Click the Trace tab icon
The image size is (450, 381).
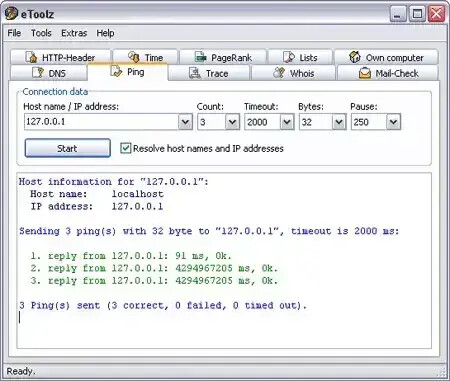coord(195,73)
